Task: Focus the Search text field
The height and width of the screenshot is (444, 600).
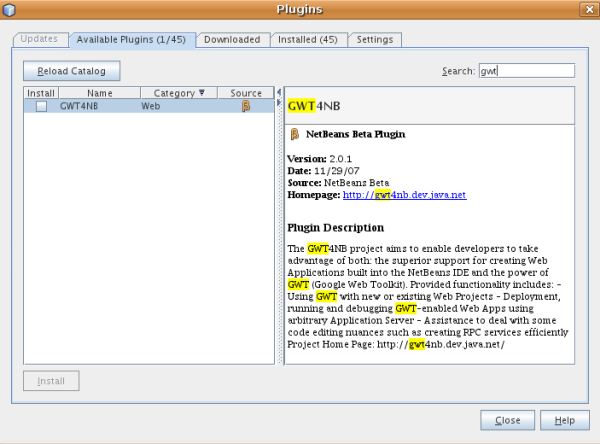Action: coord(527,71)
